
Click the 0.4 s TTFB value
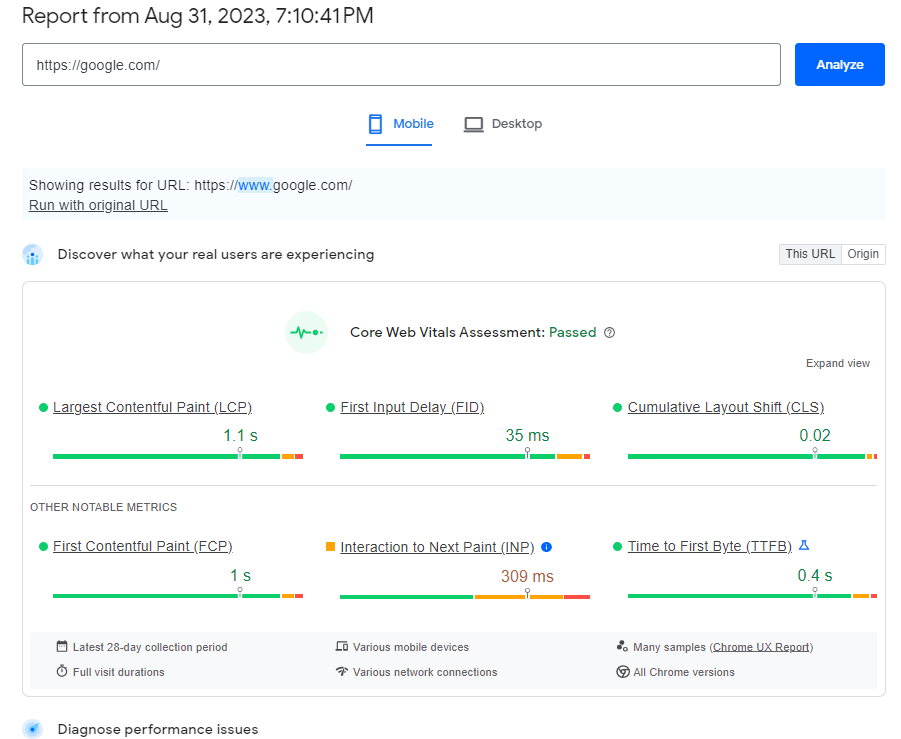[x=815, y=575]
